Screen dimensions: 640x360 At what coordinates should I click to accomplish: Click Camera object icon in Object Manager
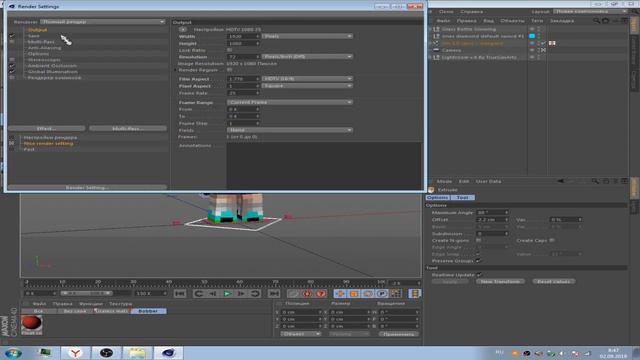tap(436, 50)
